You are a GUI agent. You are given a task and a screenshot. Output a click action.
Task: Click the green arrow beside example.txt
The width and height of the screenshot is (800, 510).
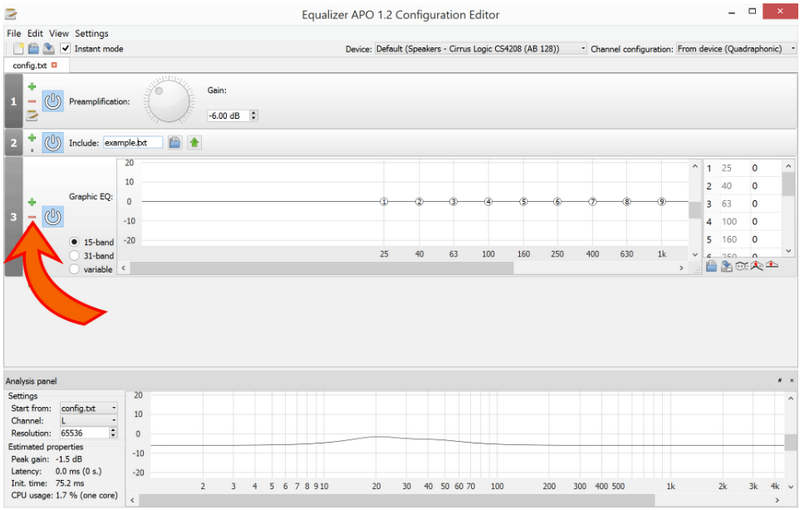[194, 143]
